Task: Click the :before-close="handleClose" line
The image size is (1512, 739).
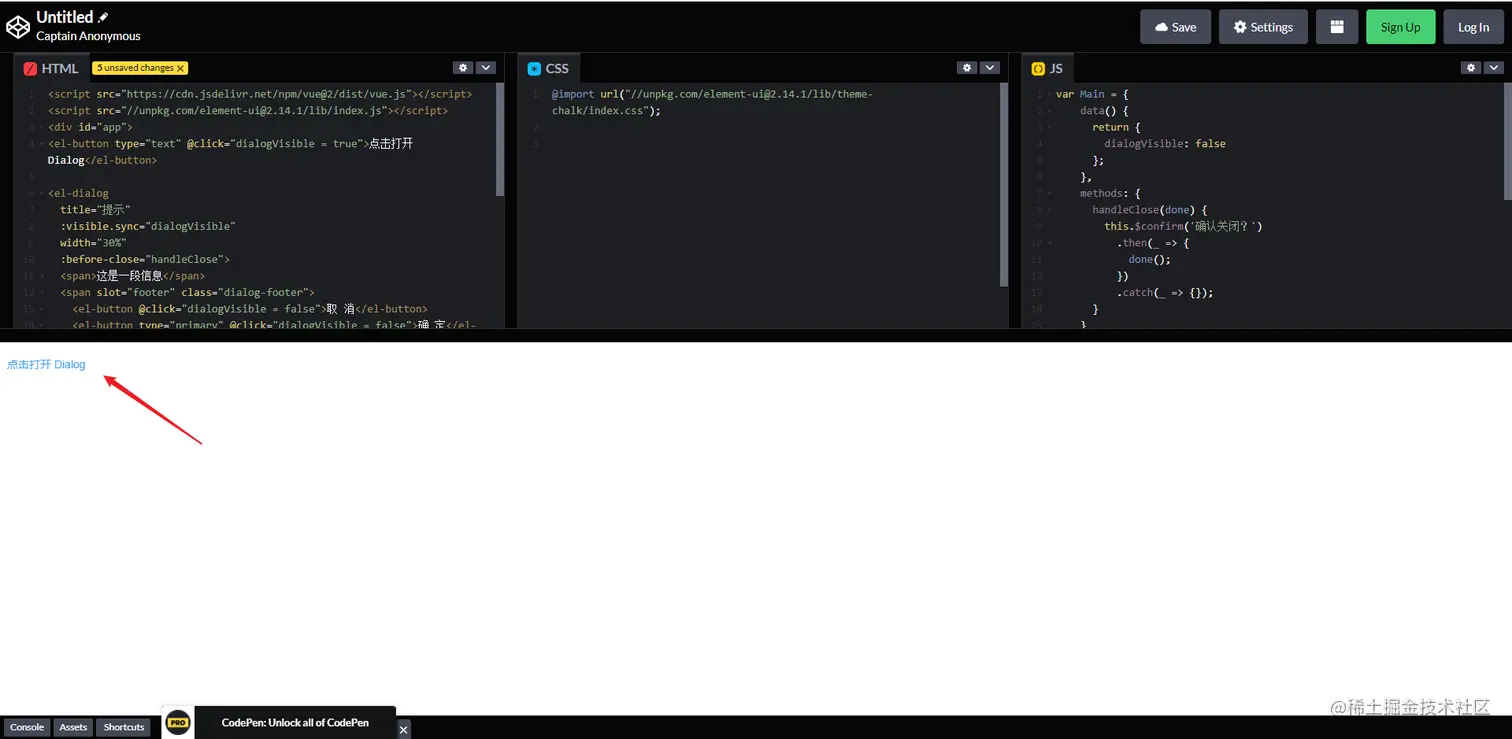Action: [145, 259]
